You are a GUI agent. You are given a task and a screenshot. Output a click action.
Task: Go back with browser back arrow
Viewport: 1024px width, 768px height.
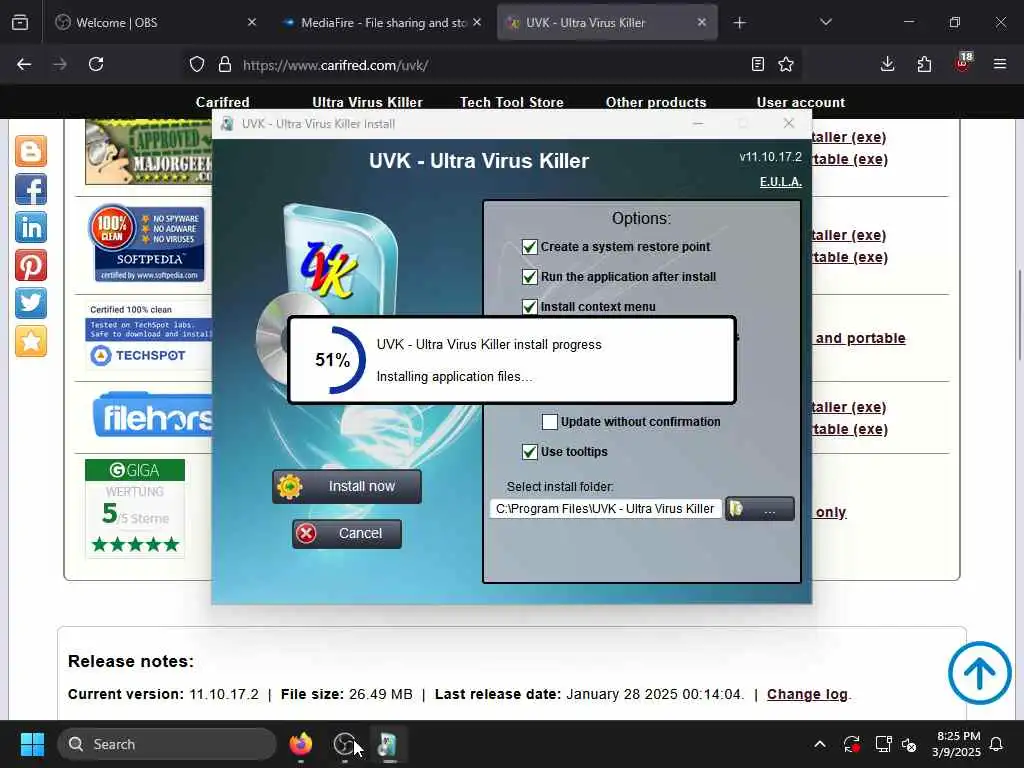coord(24,64)
